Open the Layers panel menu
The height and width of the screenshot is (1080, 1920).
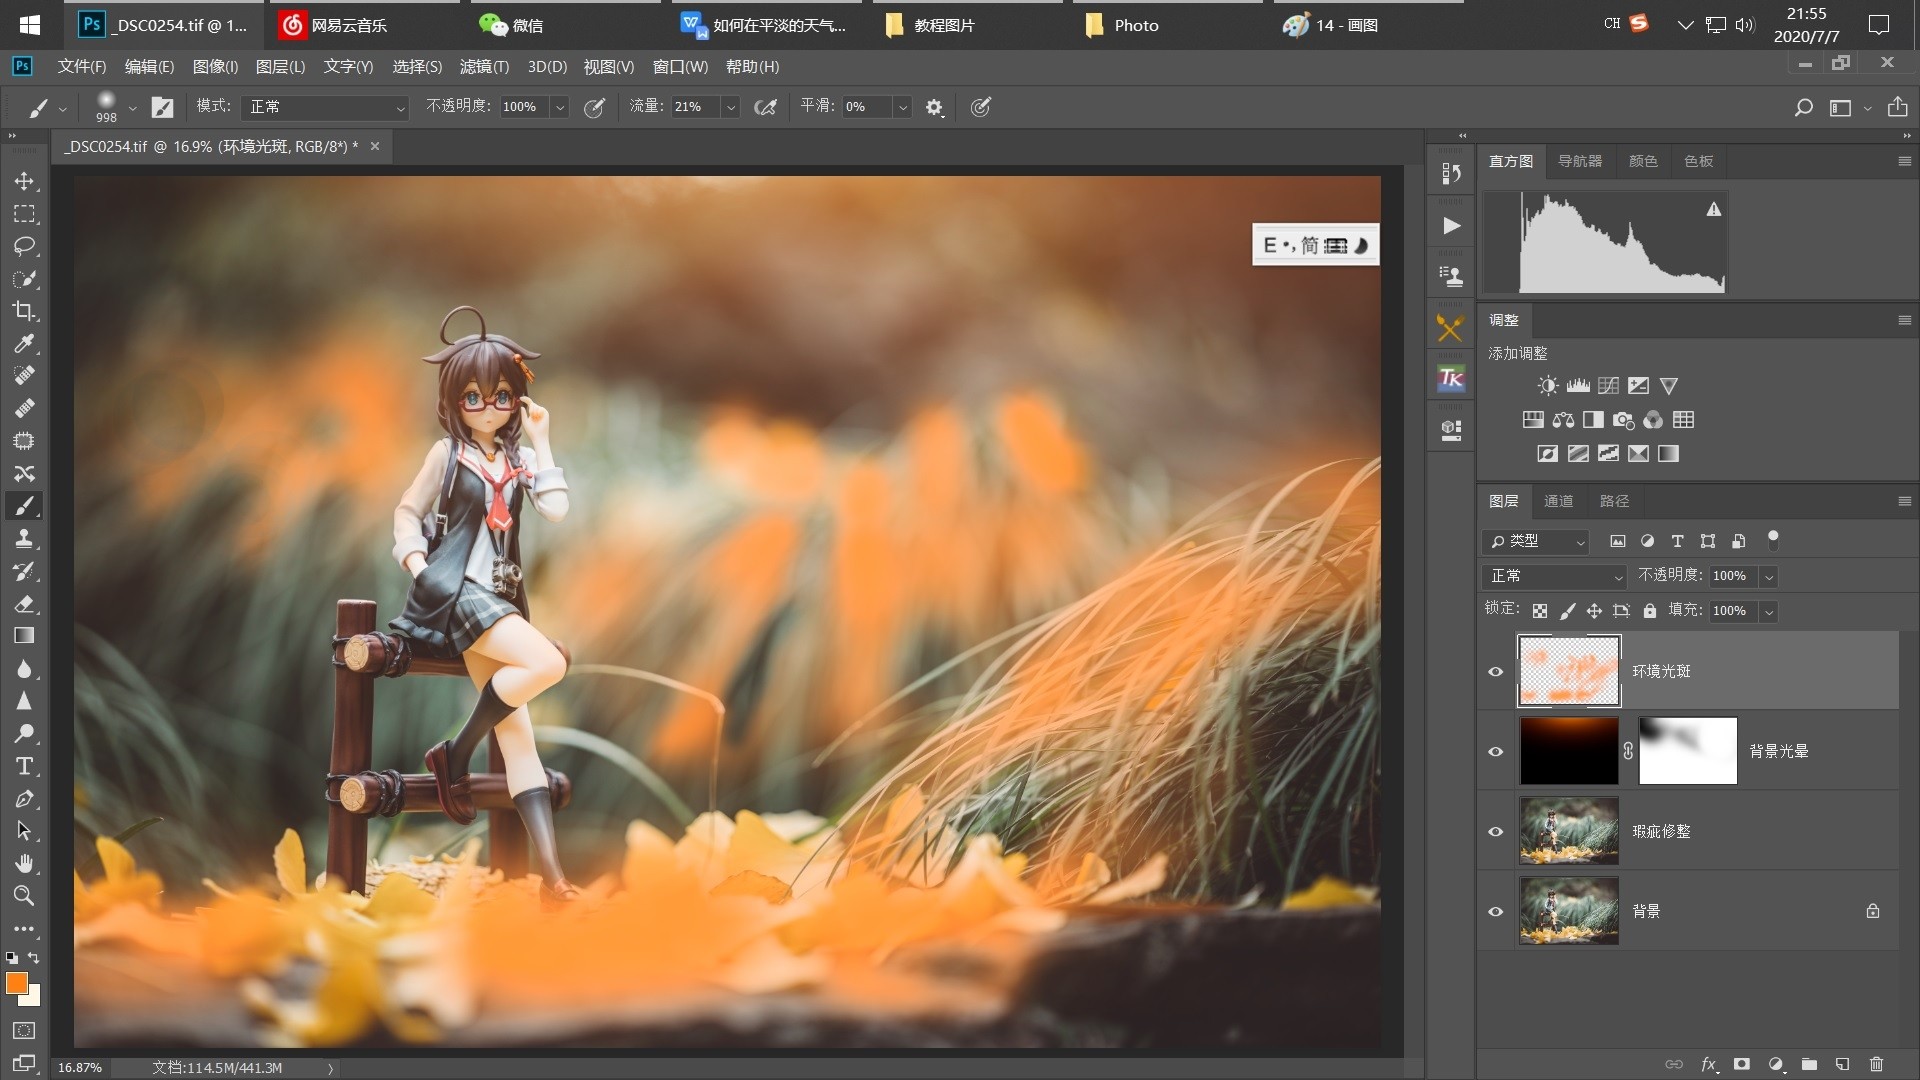1904,501
